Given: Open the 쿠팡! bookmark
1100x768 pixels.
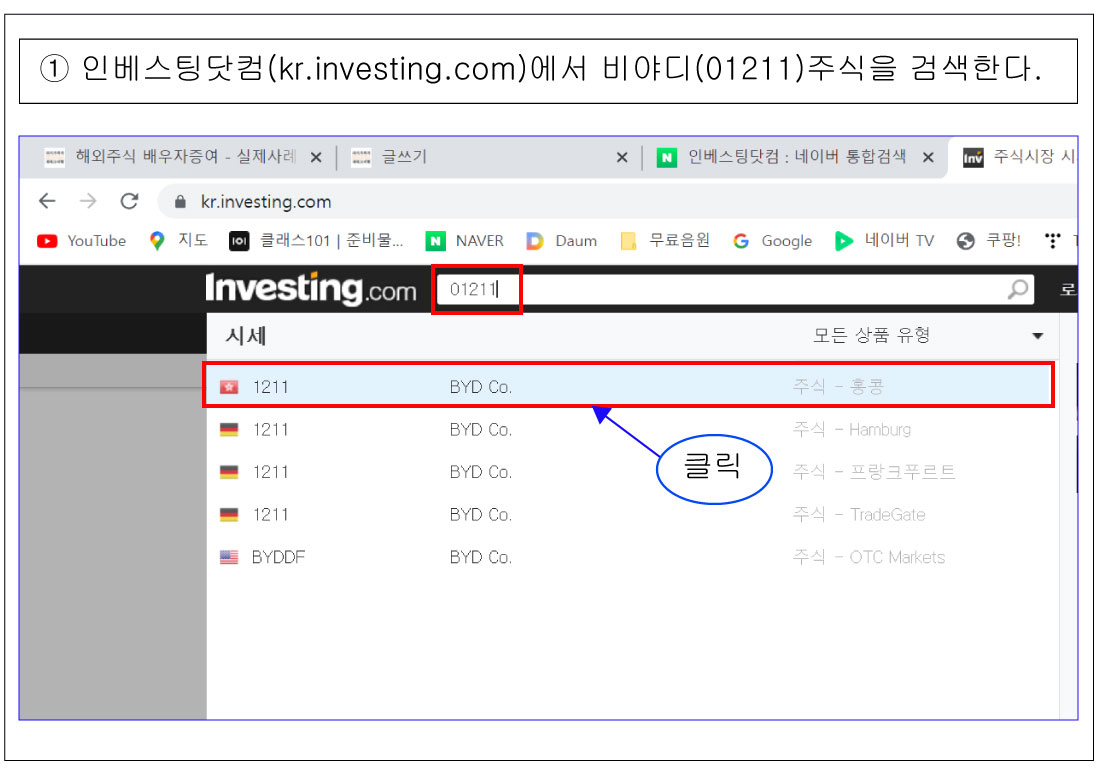Looking at the screenshot, I should click(989, 241).
